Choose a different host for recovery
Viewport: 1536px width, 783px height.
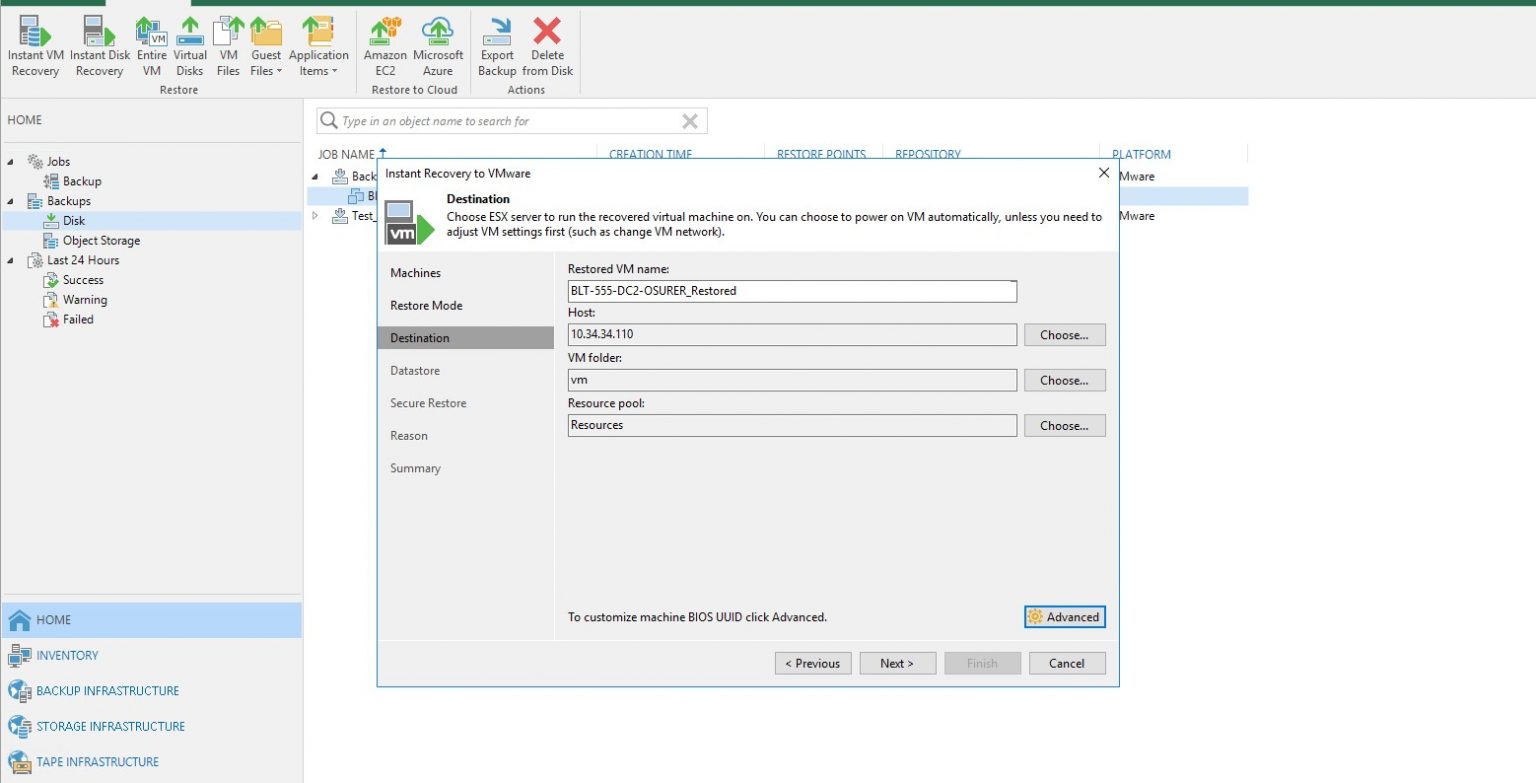click(1064, 334)
